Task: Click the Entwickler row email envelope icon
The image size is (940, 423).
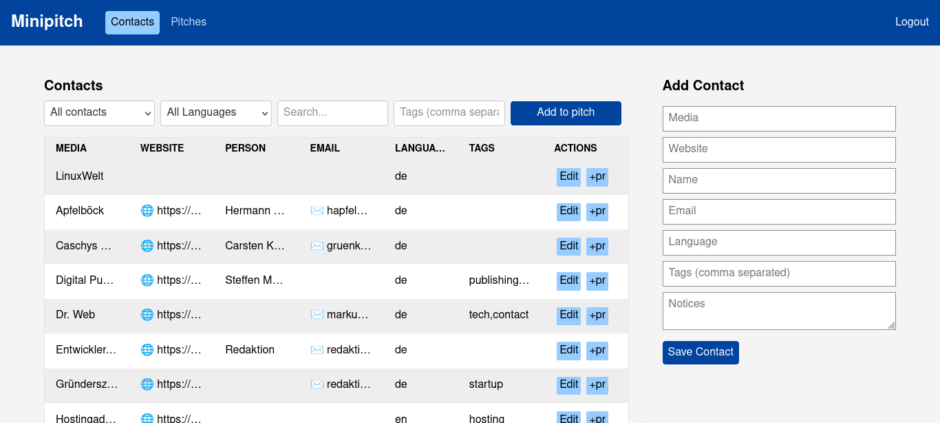Action: tap(317, 350)
